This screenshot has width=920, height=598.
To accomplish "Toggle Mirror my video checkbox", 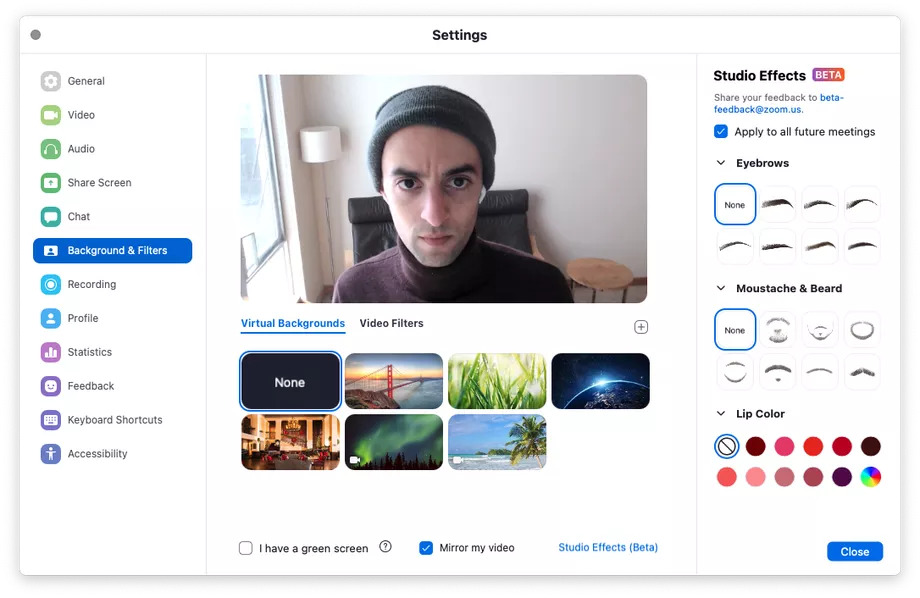I will click(x=426, y=548).
